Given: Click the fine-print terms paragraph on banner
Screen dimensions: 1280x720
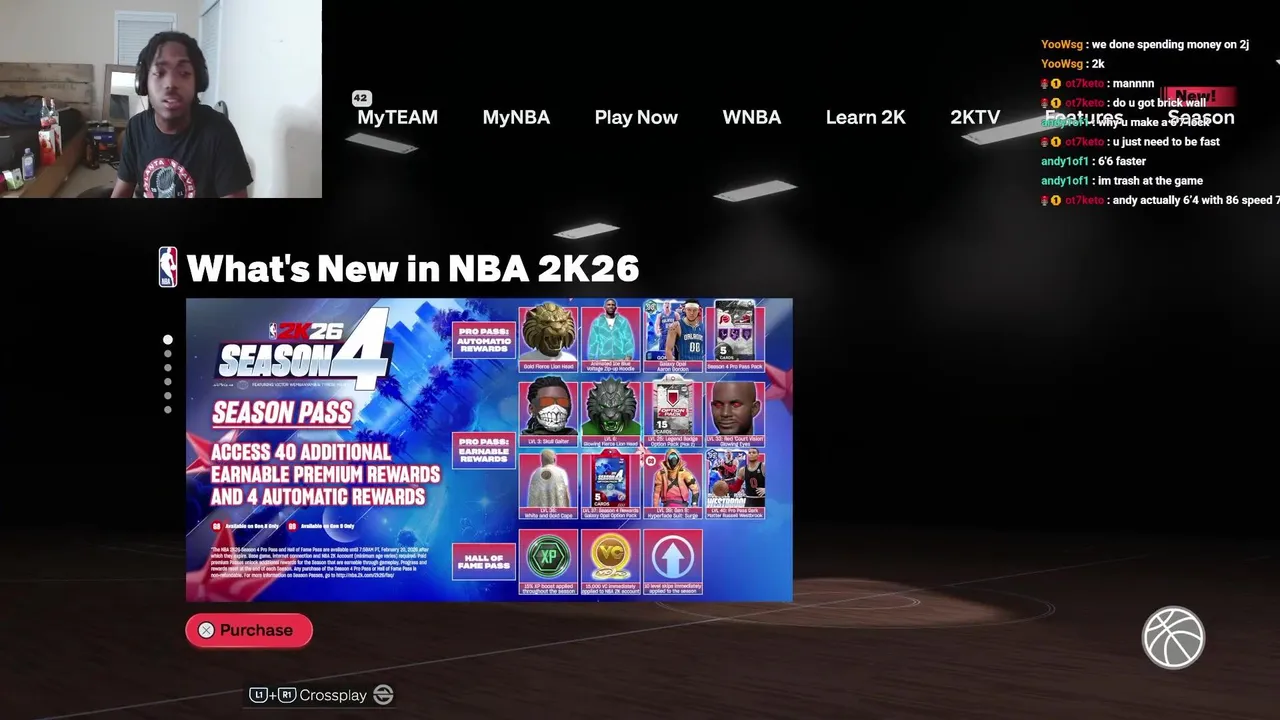Looking at the screenshot, I should coord(320,564).
